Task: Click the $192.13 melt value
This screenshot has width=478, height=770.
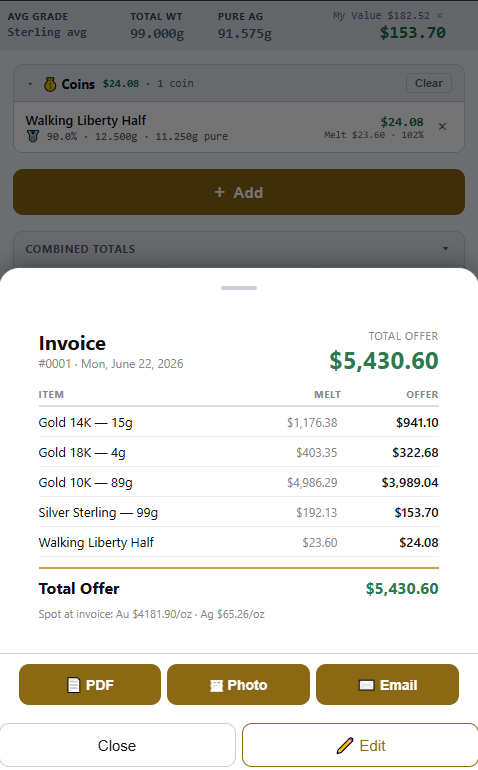Action: tap(316, 512)
